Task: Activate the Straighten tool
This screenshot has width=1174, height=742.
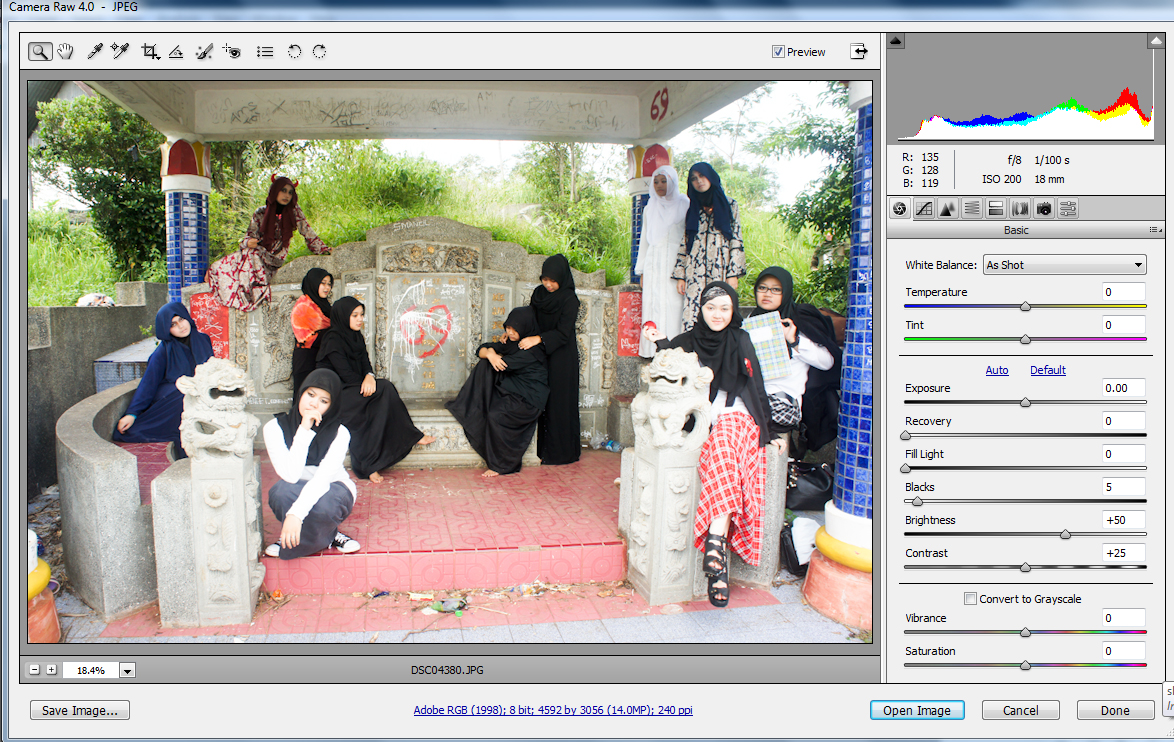Action: coord(176,51)
